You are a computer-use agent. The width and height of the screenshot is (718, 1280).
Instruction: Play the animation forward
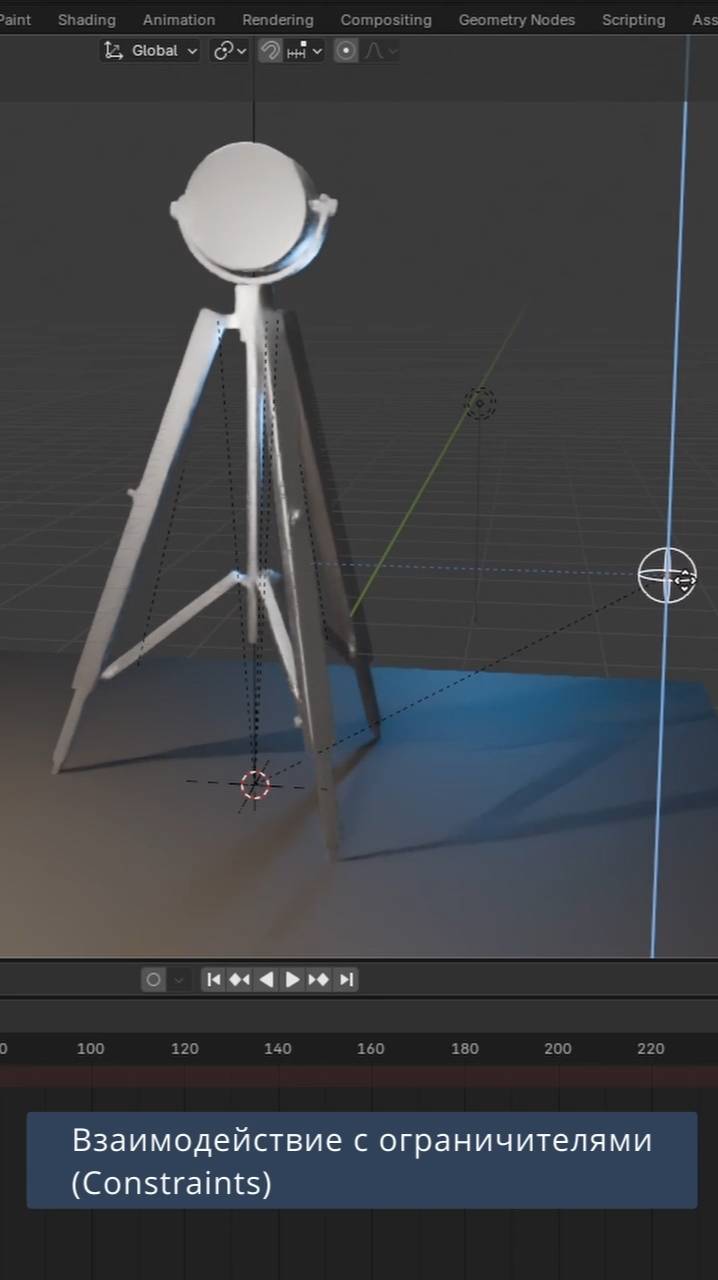point(292,980)
